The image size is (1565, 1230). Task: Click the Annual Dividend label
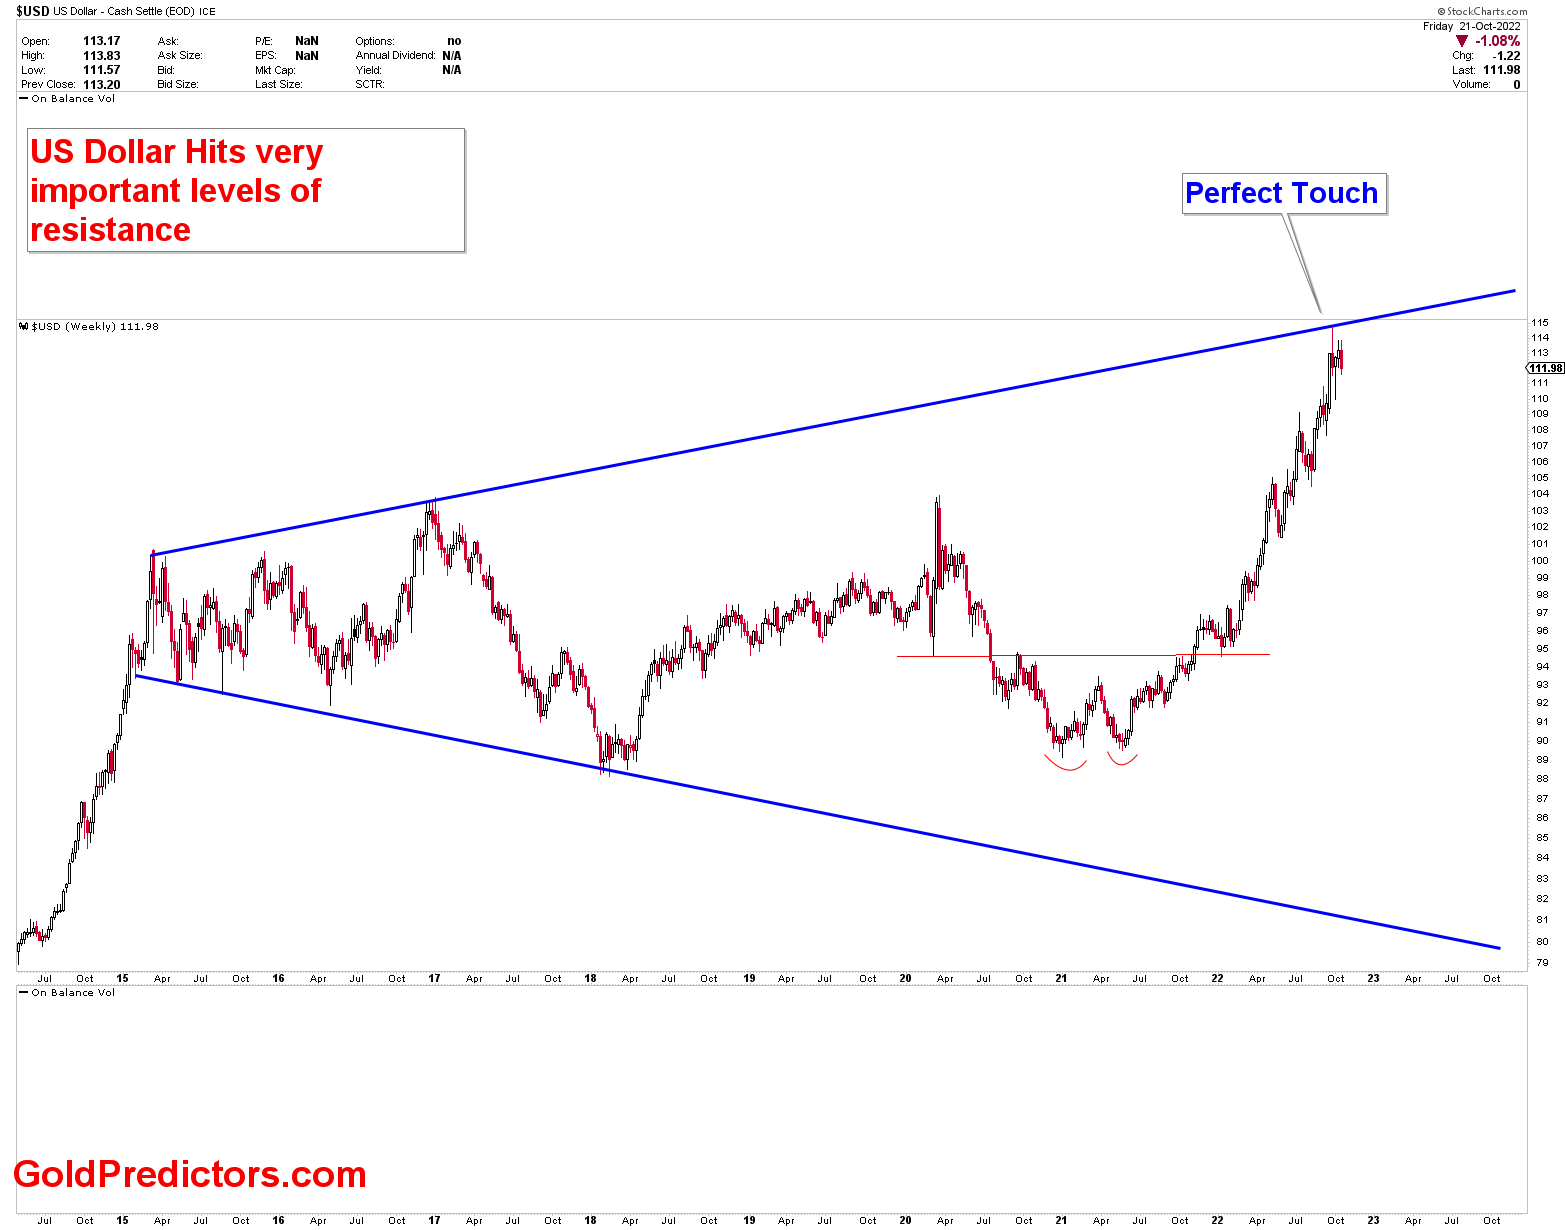[x=395, y=55]
